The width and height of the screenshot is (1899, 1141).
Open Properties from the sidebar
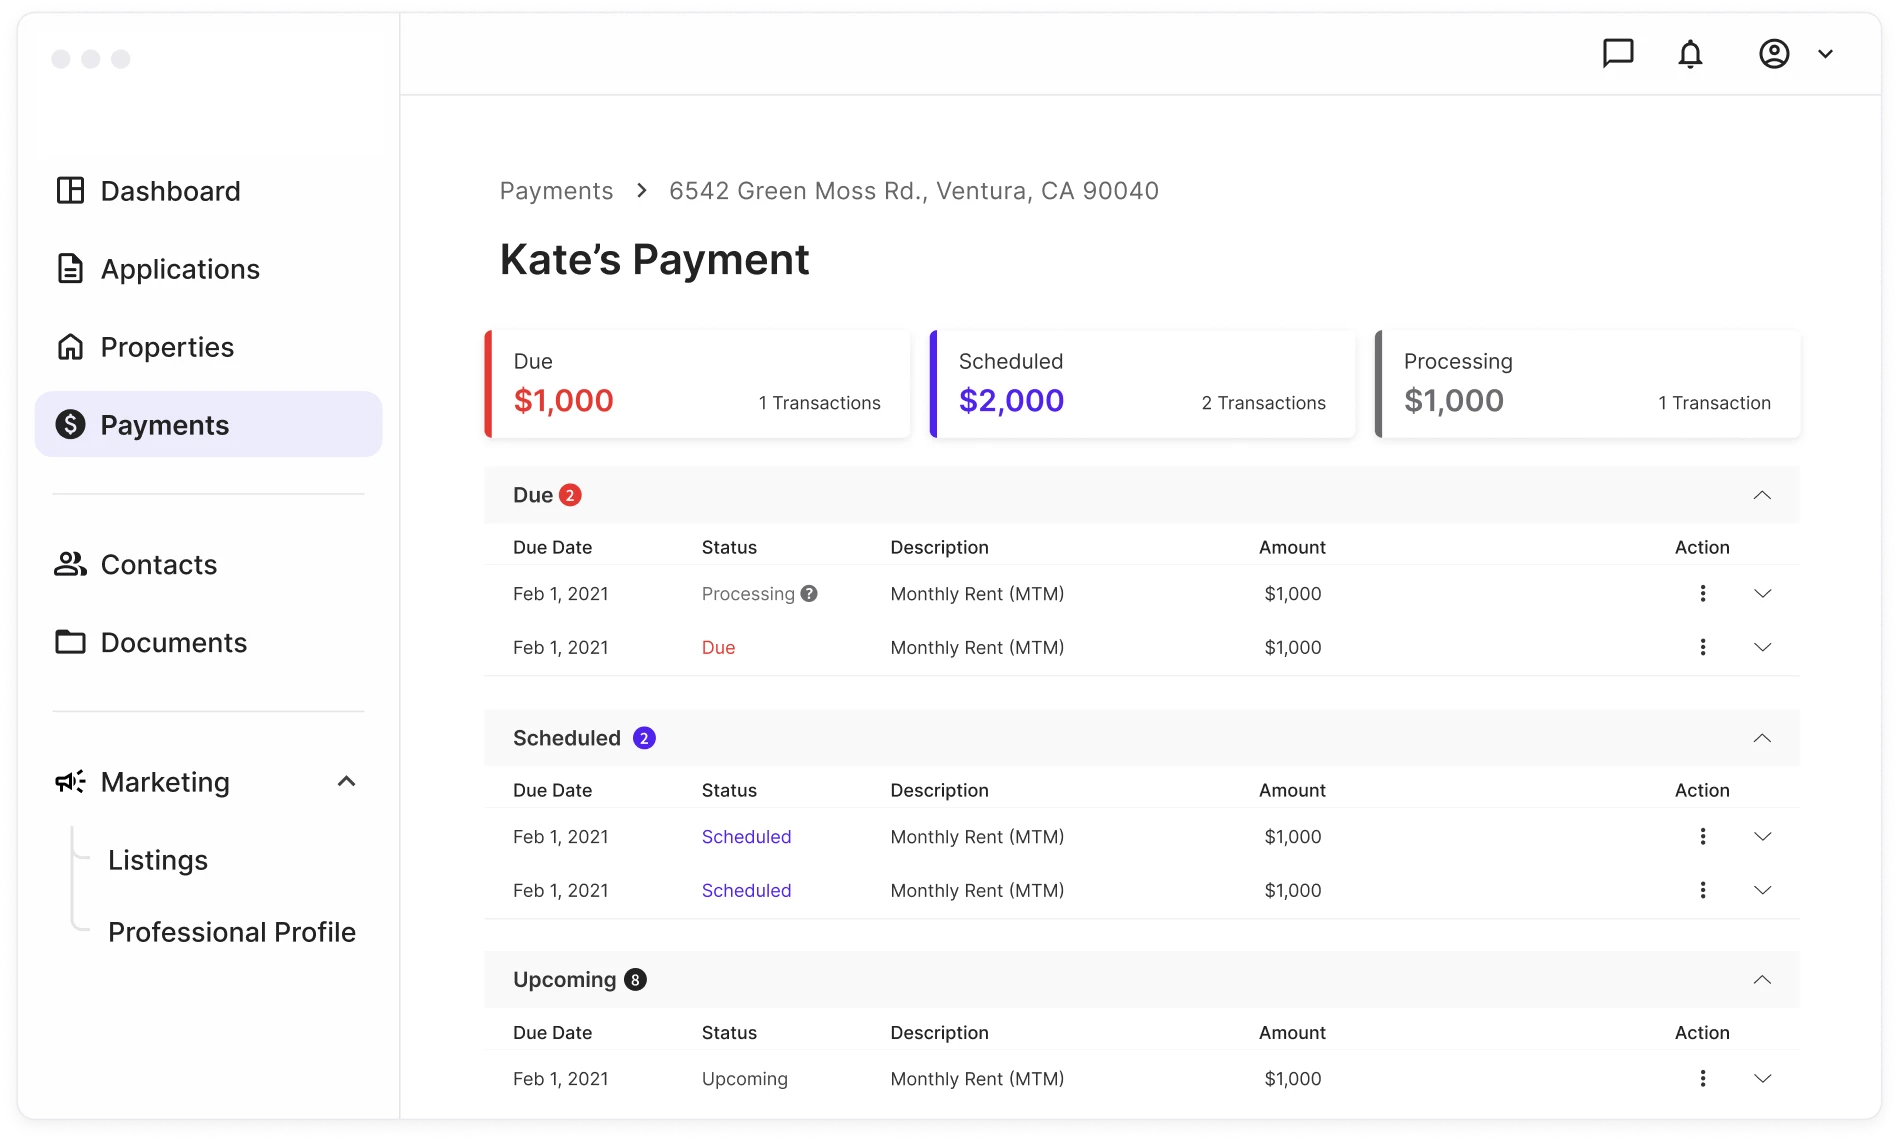[167, 347]
